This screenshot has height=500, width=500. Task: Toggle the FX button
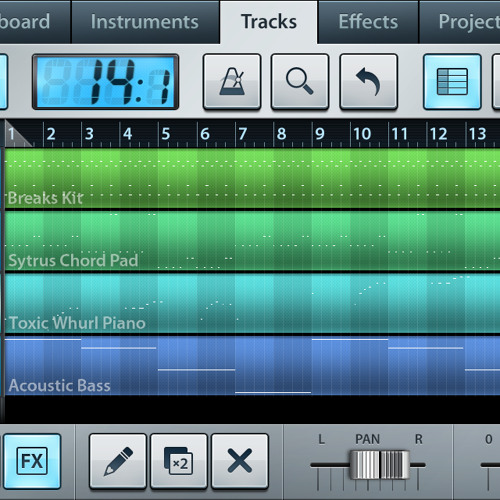pos(32,461)
